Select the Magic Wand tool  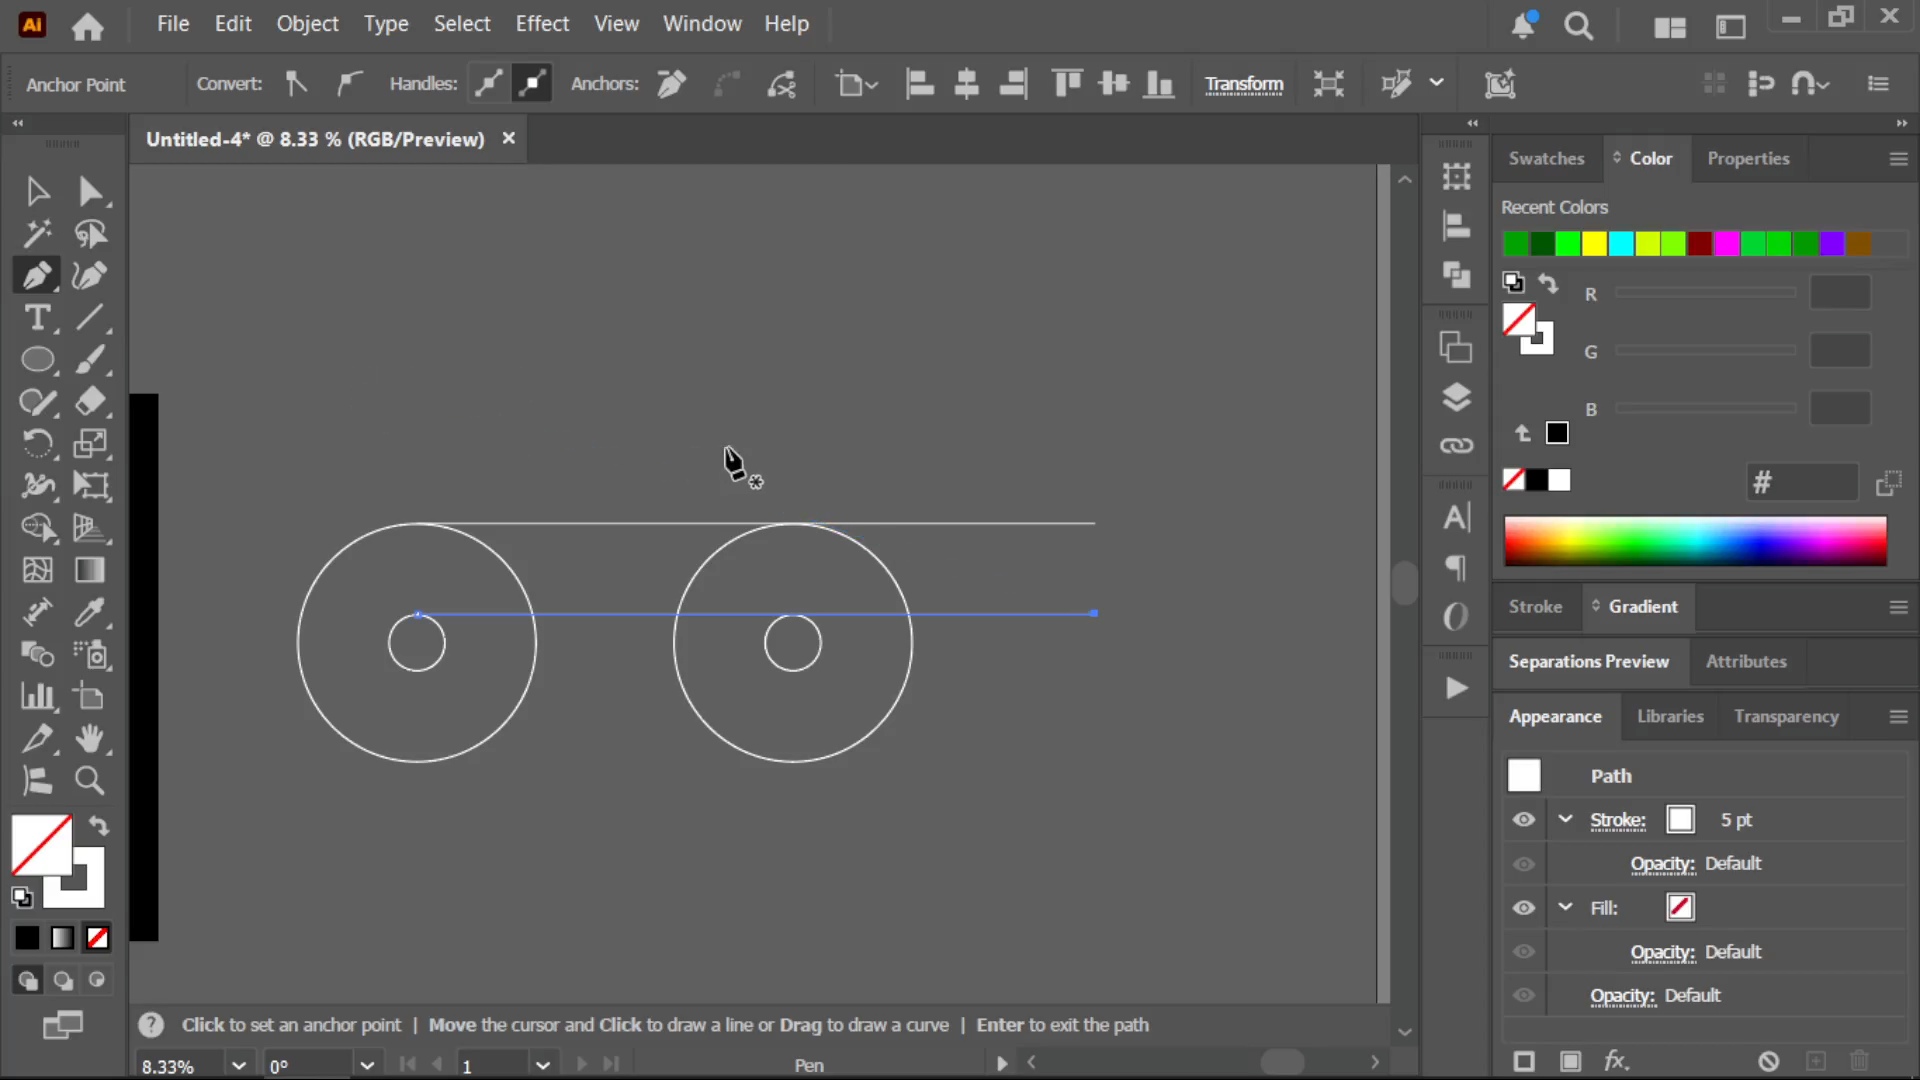click(37, 234)
